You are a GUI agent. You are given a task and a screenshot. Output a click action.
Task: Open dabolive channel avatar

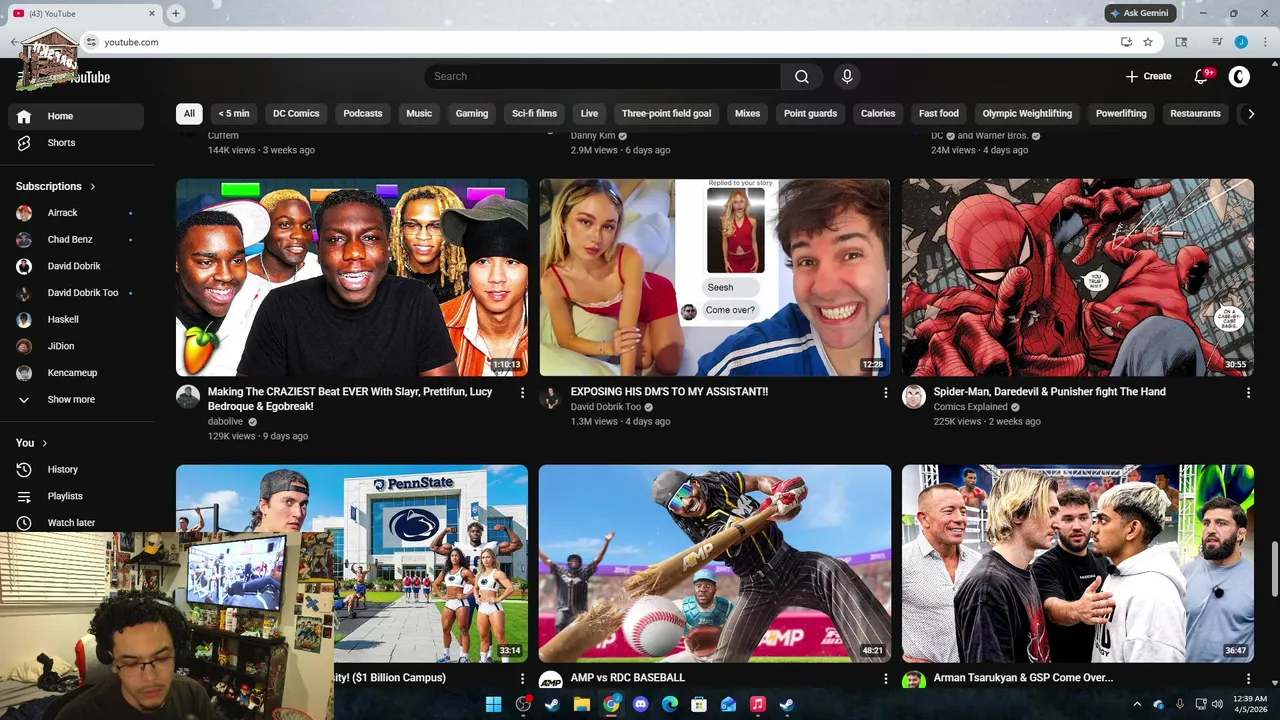pos(188,397)
